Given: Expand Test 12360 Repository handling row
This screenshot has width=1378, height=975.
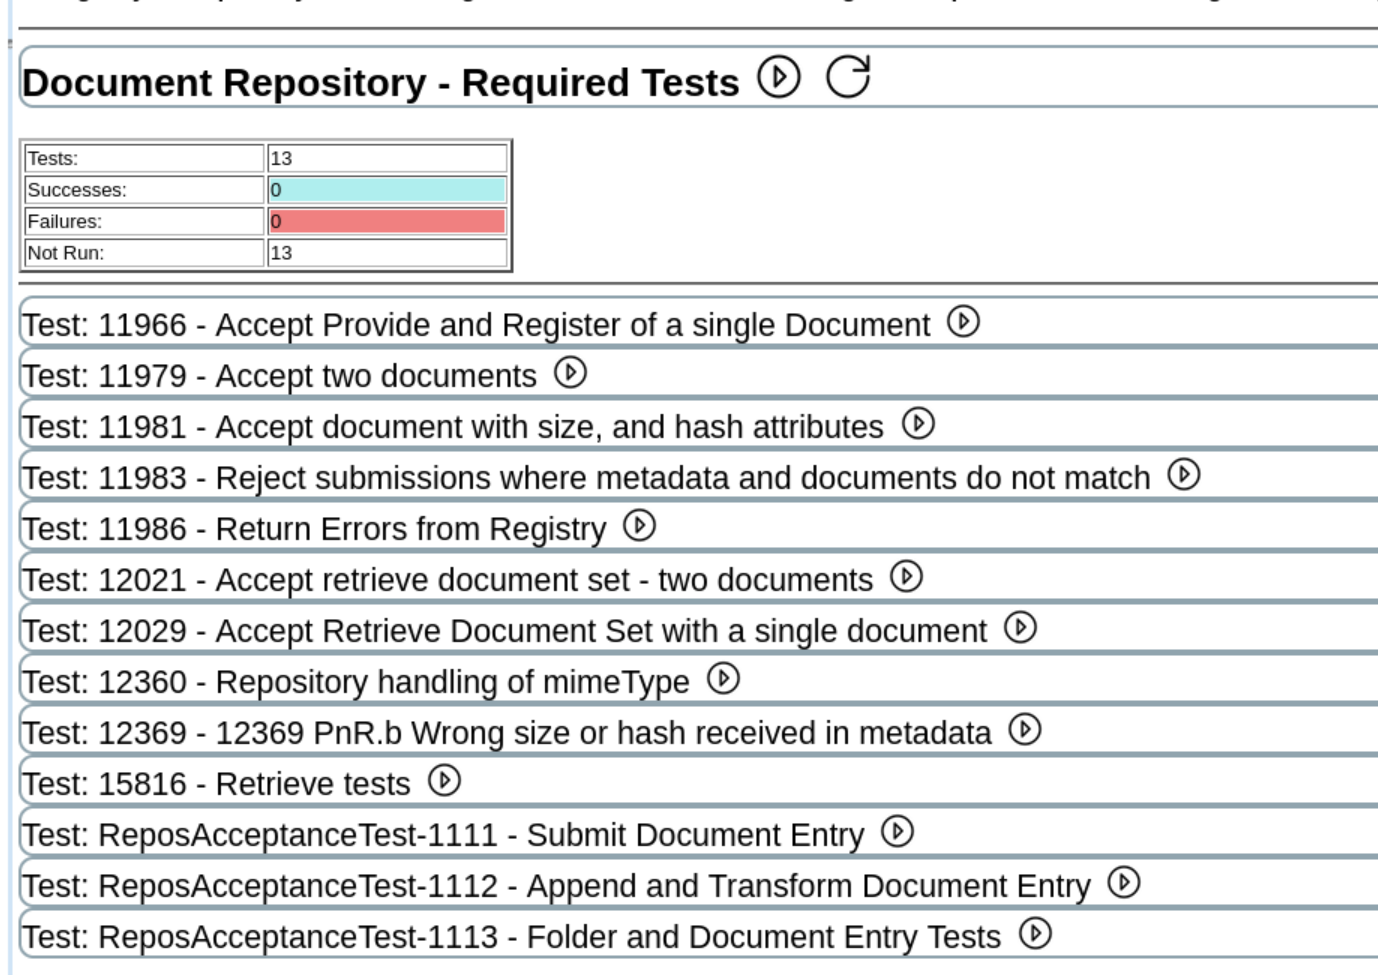Looking at the screenshot, I should 355,683.
